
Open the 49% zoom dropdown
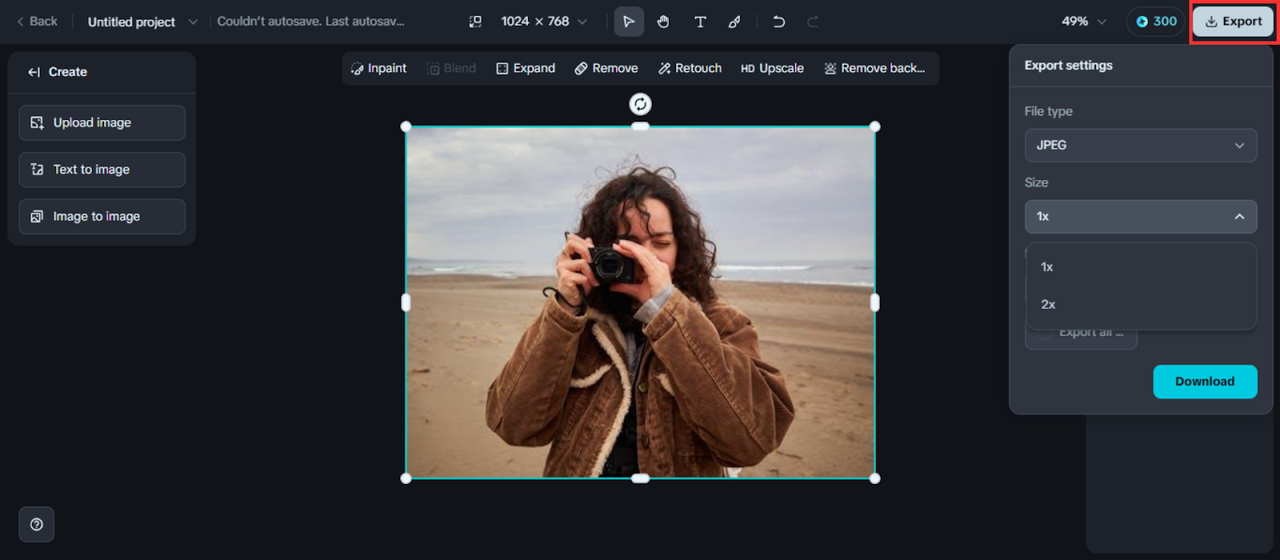pyautogui.click(x=1085, y=21)
